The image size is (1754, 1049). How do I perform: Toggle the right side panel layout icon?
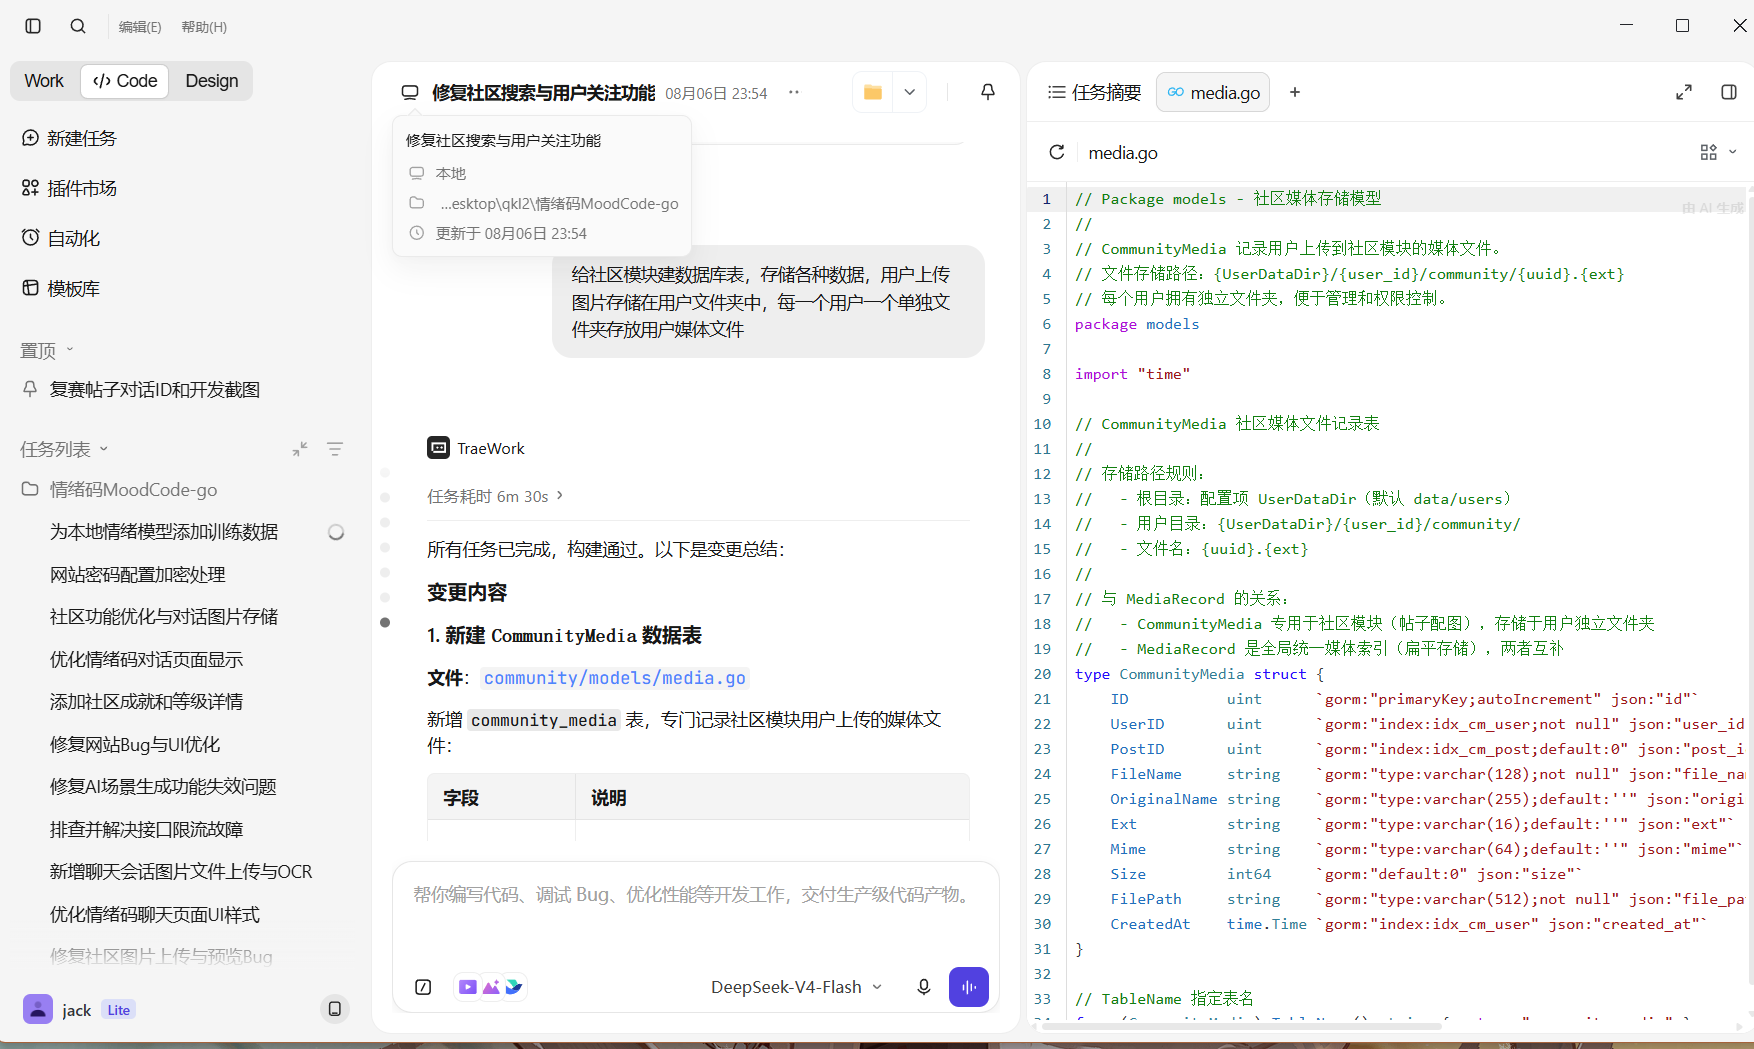click(x=1729, y=92)
